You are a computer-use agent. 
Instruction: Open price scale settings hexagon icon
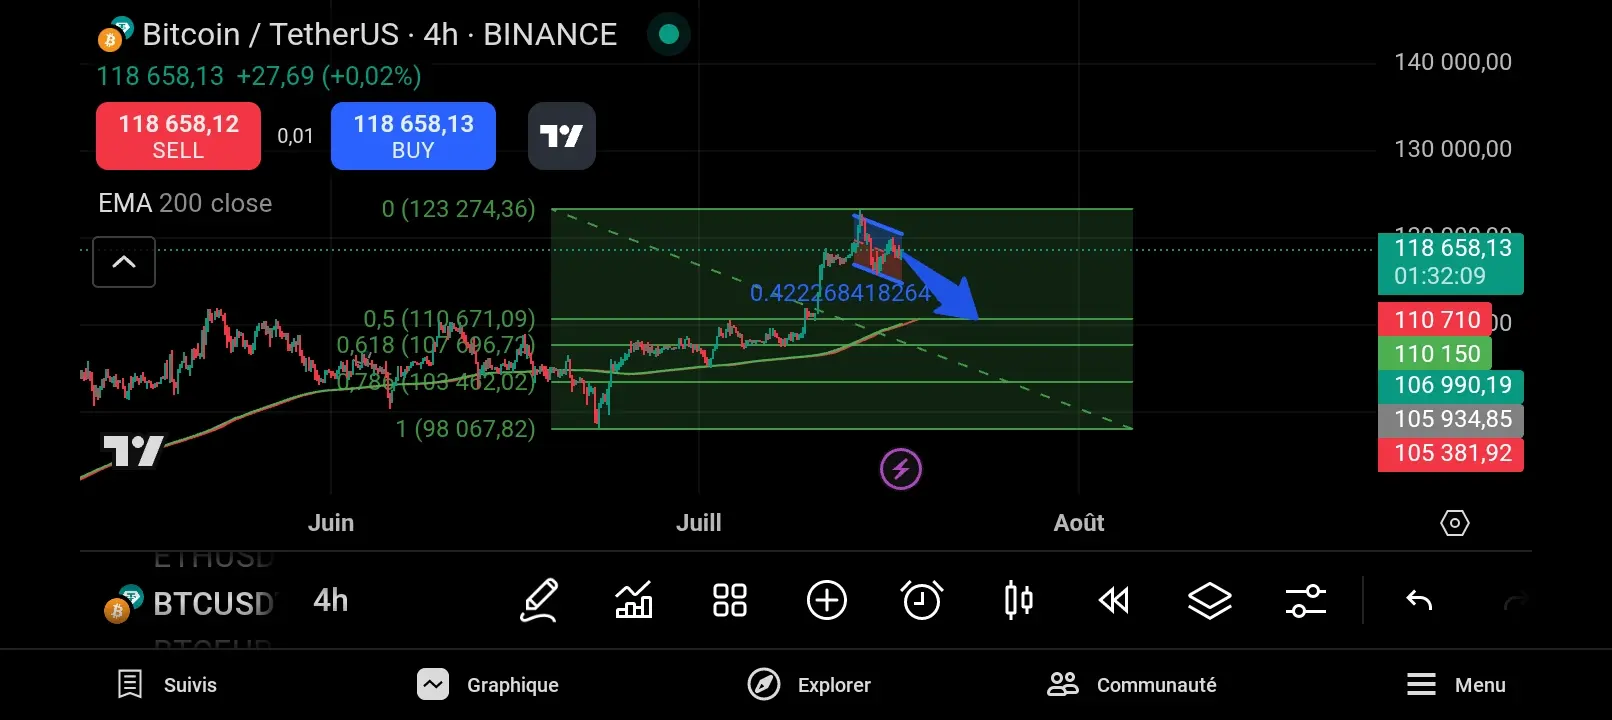tap(1454, 523)
